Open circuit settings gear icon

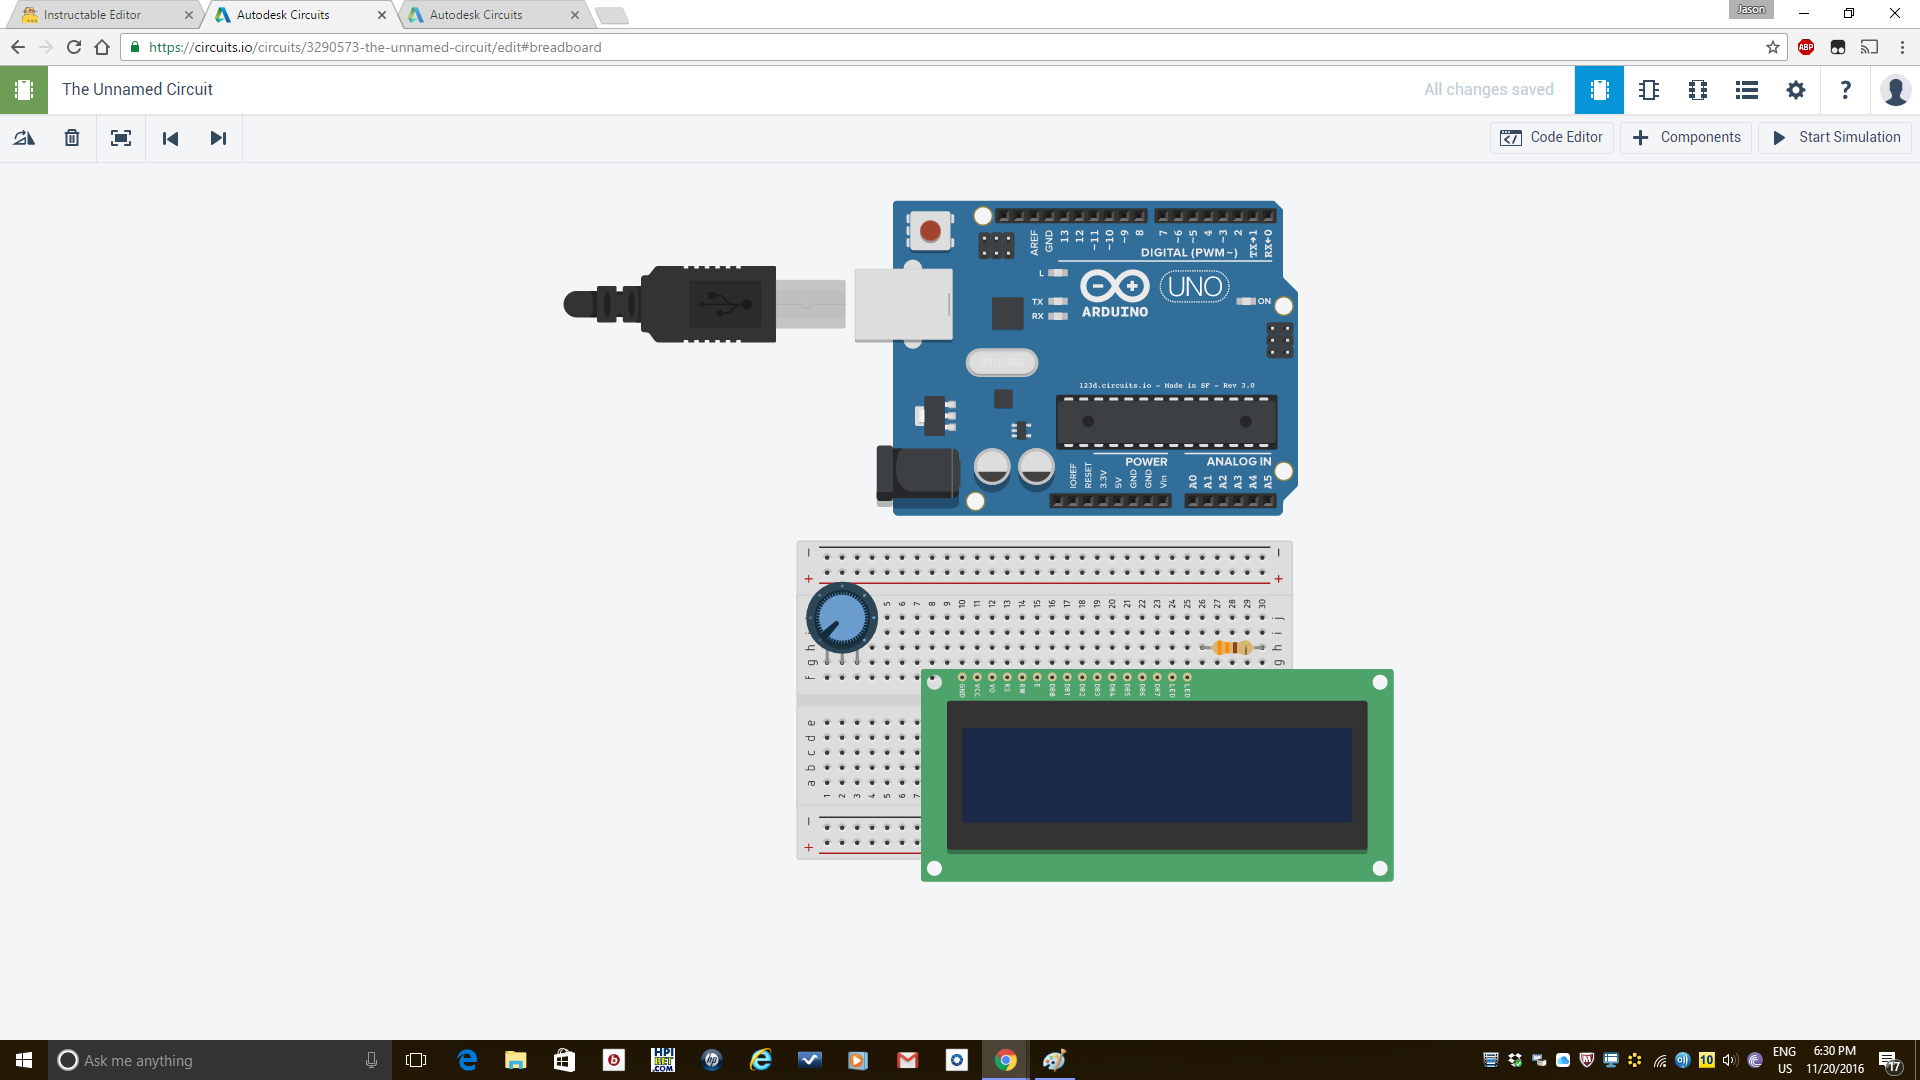click(x=1796, y=90)
